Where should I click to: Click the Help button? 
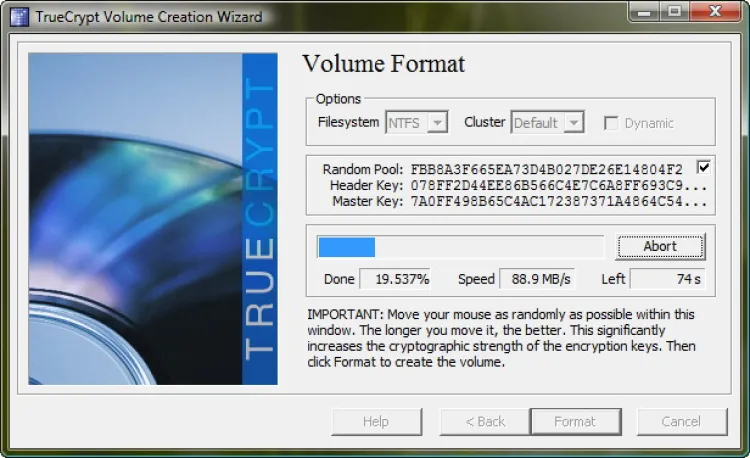376,422
